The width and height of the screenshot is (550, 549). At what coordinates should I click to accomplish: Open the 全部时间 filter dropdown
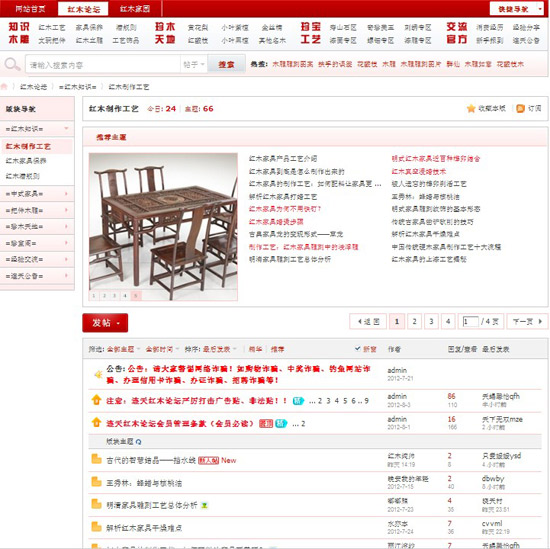click(x=162, y=349)
